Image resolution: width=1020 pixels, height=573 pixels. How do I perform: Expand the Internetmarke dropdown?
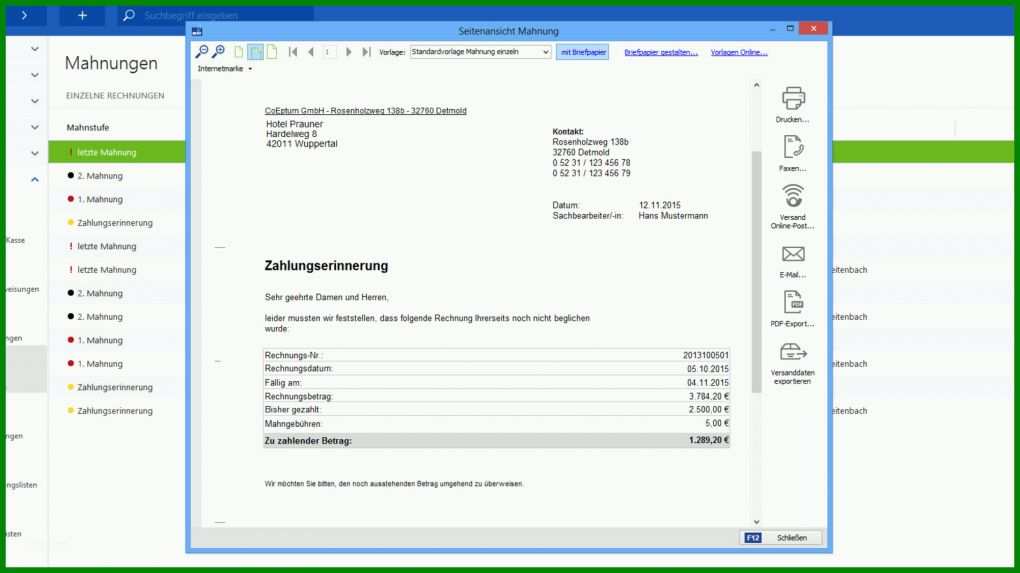point(225,69)
